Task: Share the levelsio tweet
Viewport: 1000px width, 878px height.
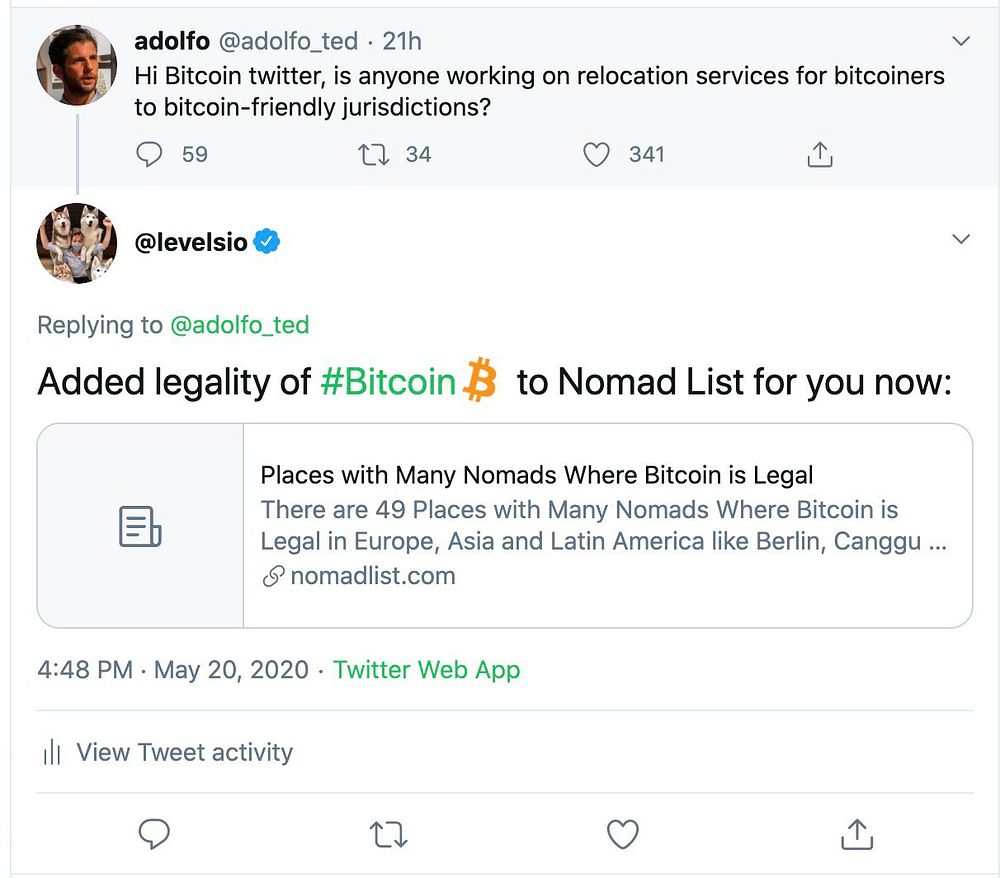Action: point(856,833)
